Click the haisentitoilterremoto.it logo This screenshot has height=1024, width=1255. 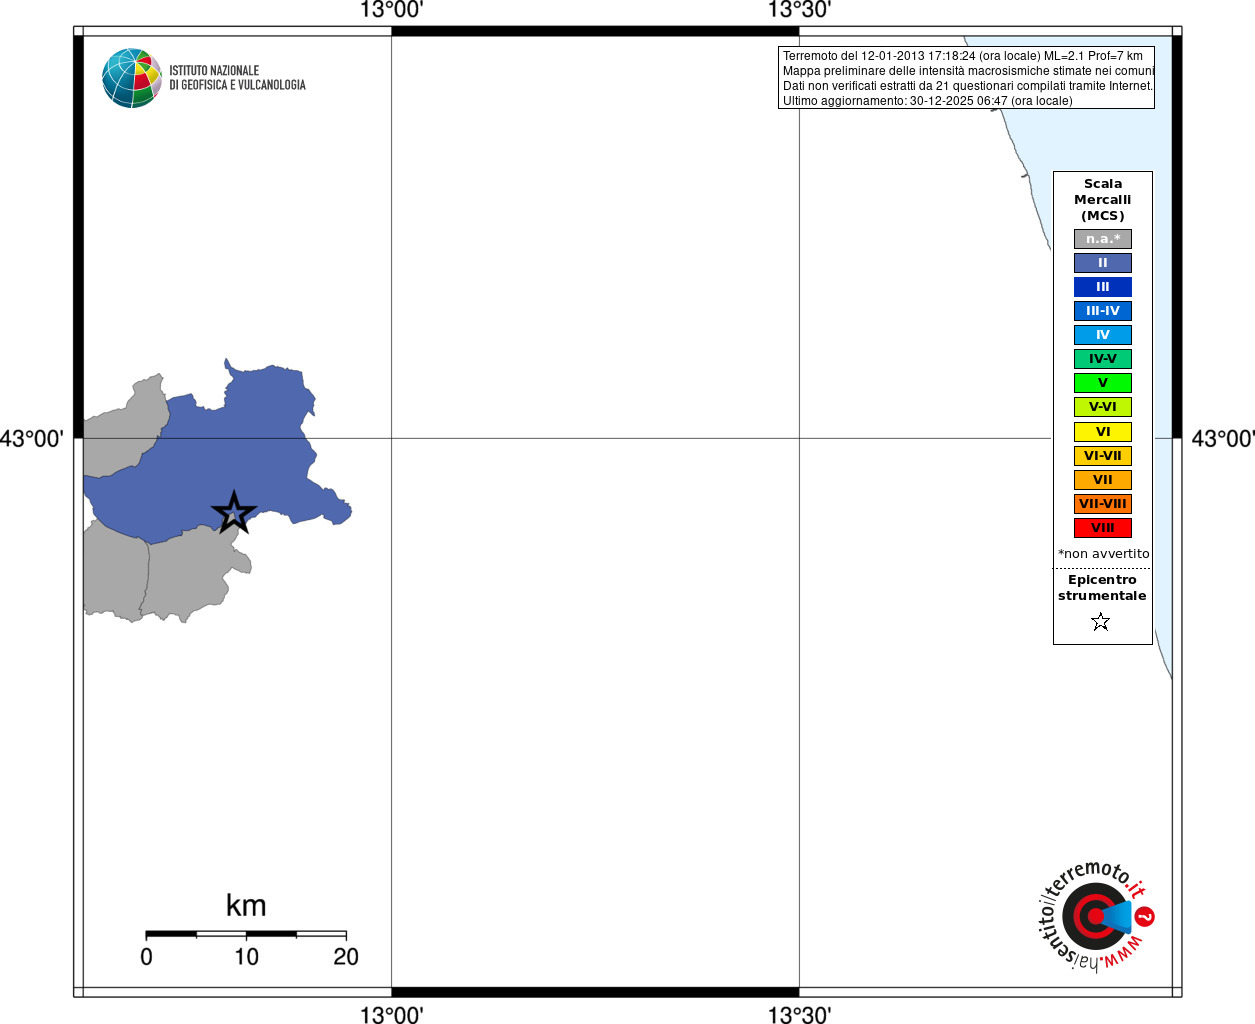coord(1095,915)
